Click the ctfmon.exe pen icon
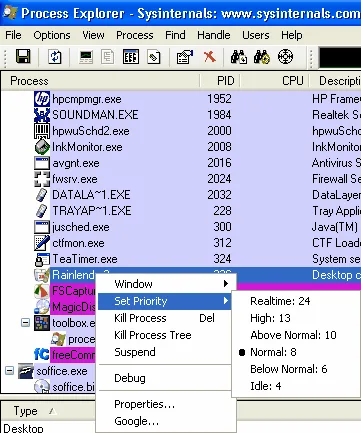 [x=42, y=243]
